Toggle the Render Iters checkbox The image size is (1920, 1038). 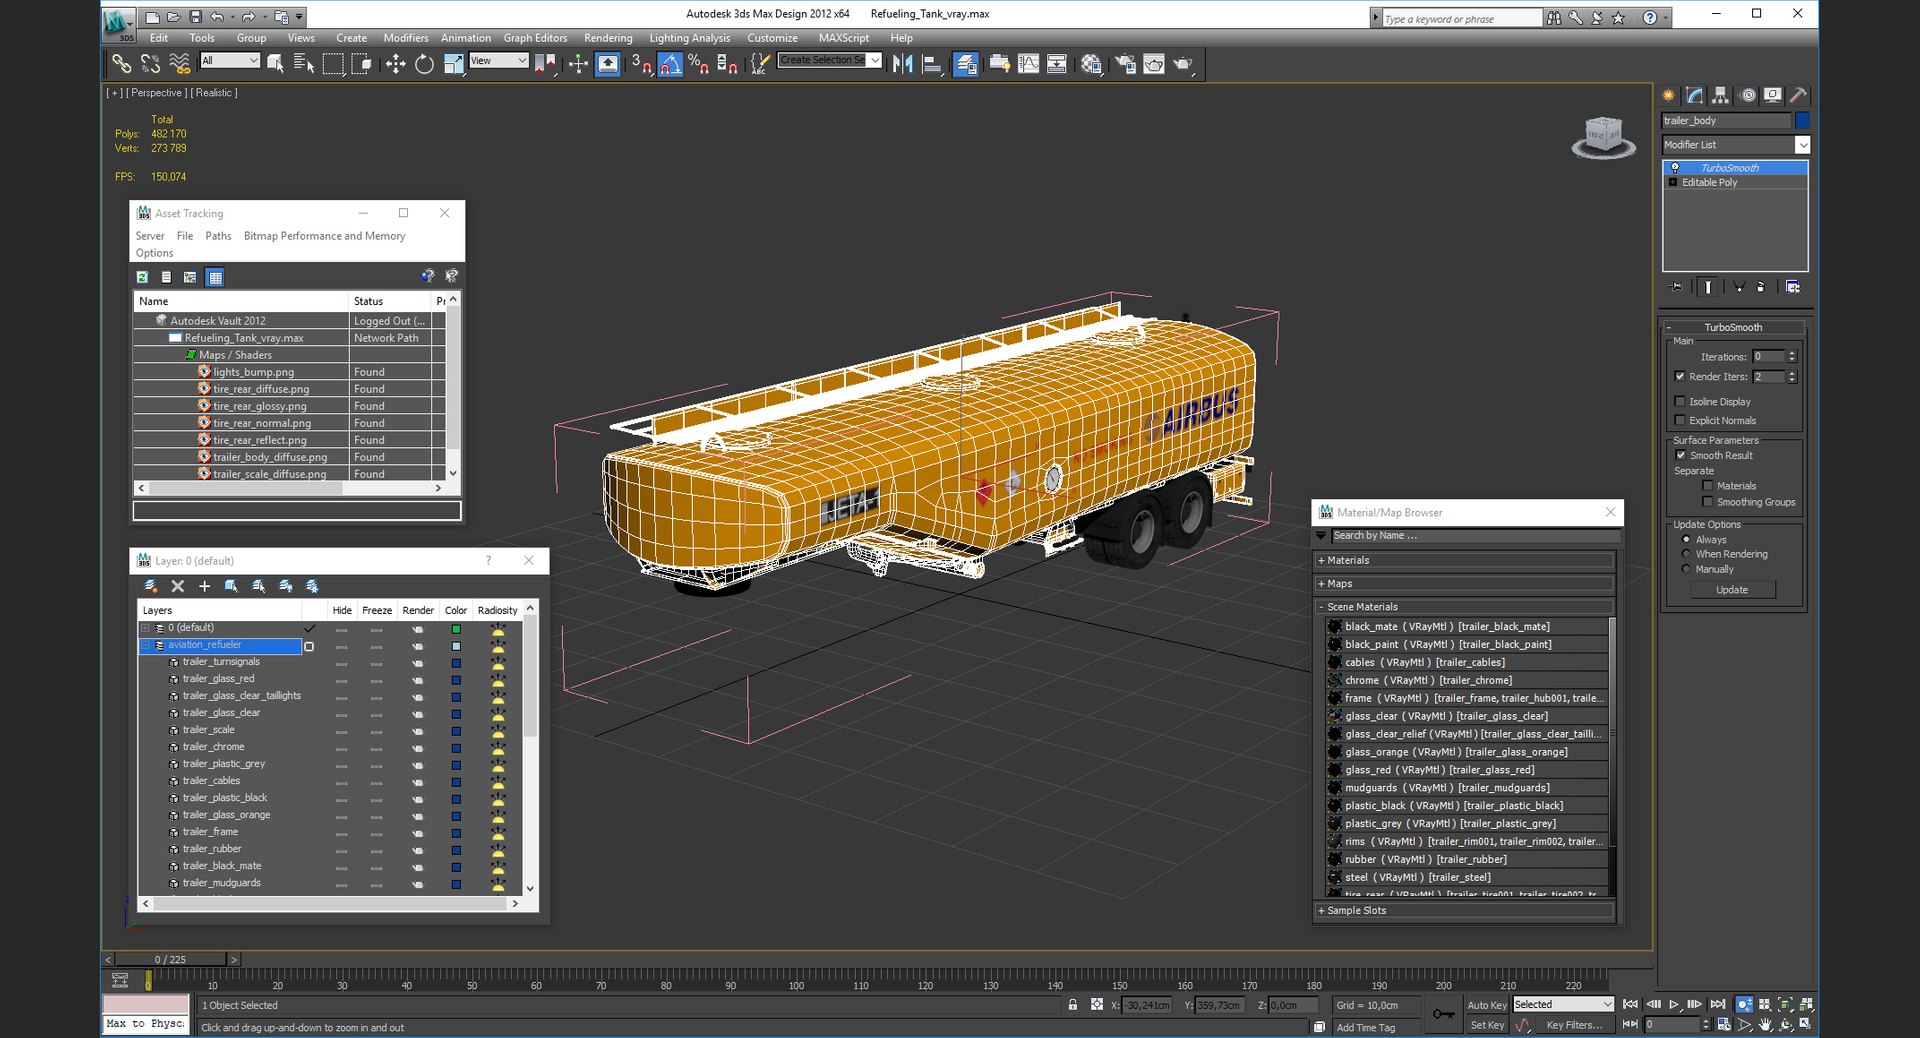[1680, 376]
